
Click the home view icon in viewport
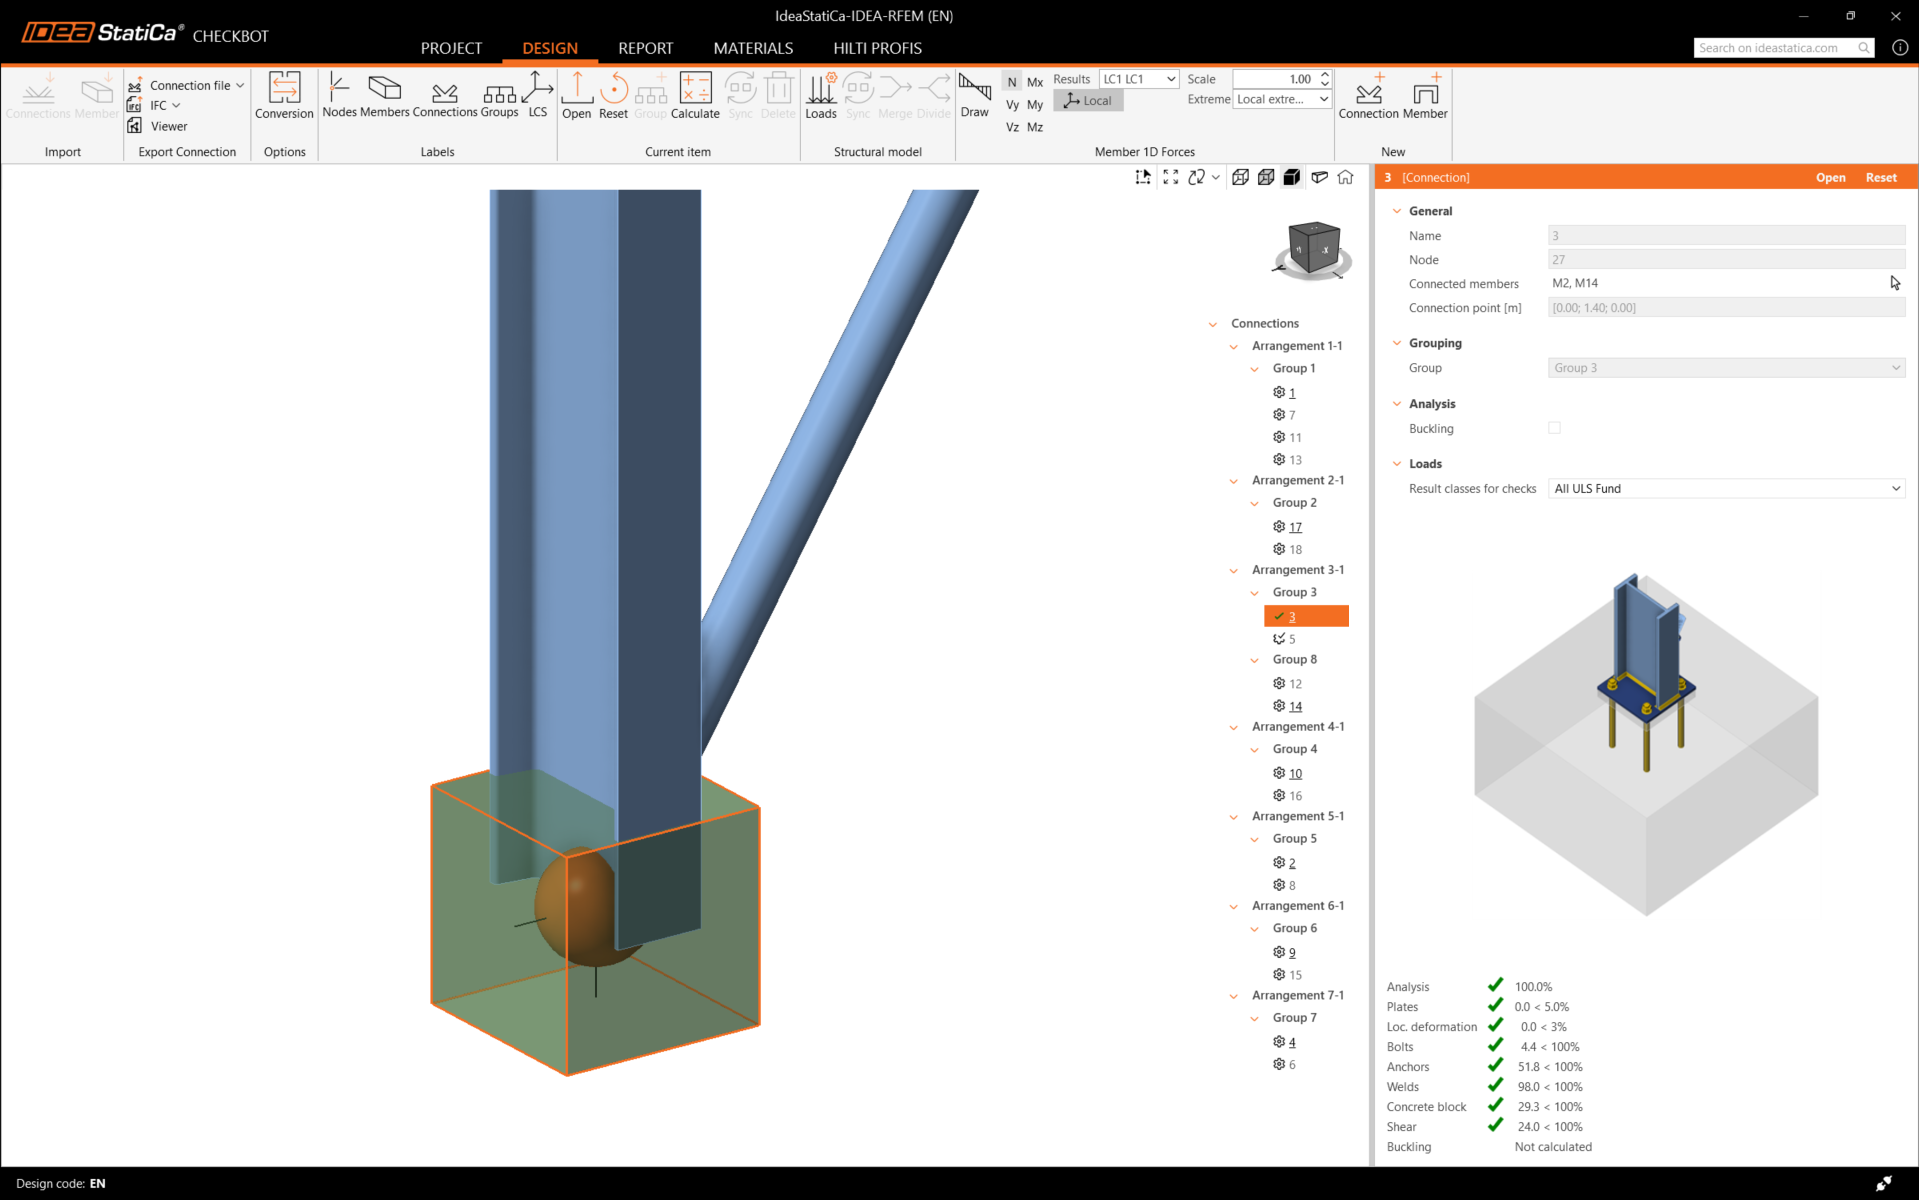tap(1345, 177)
